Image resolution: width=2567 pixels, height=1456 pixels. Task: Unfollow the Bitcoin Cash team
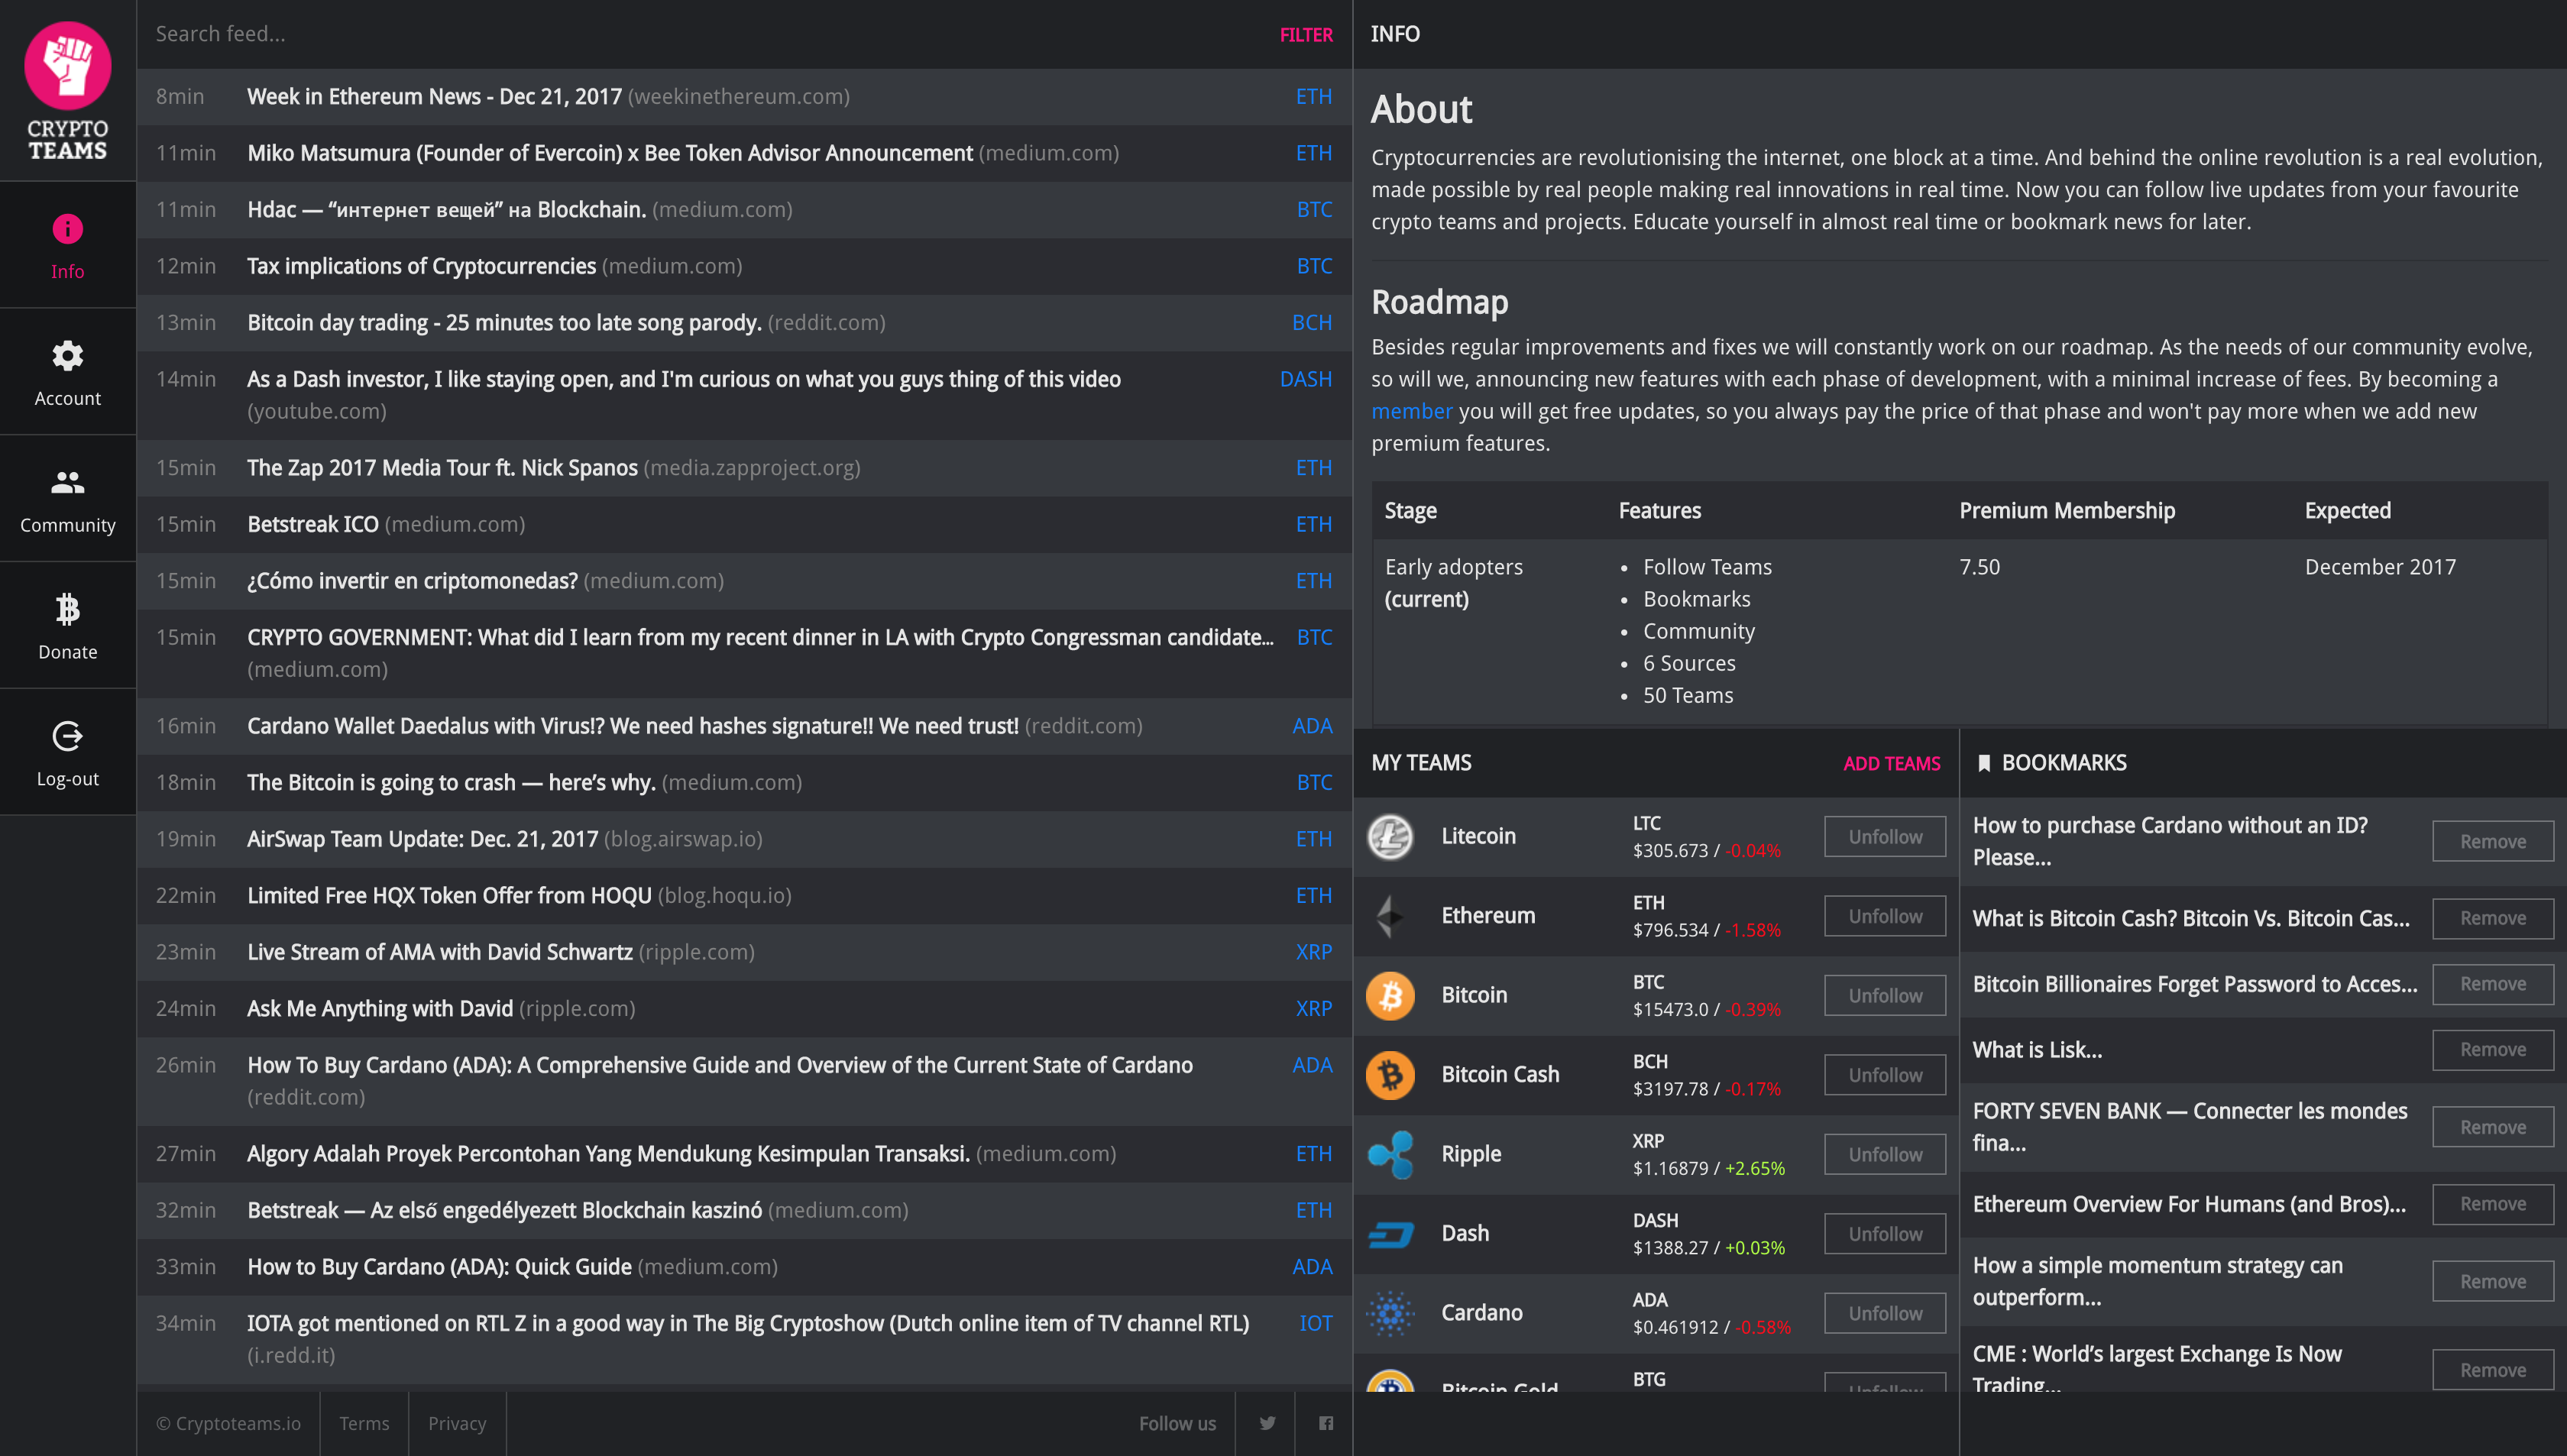tap(1883, 1074)
